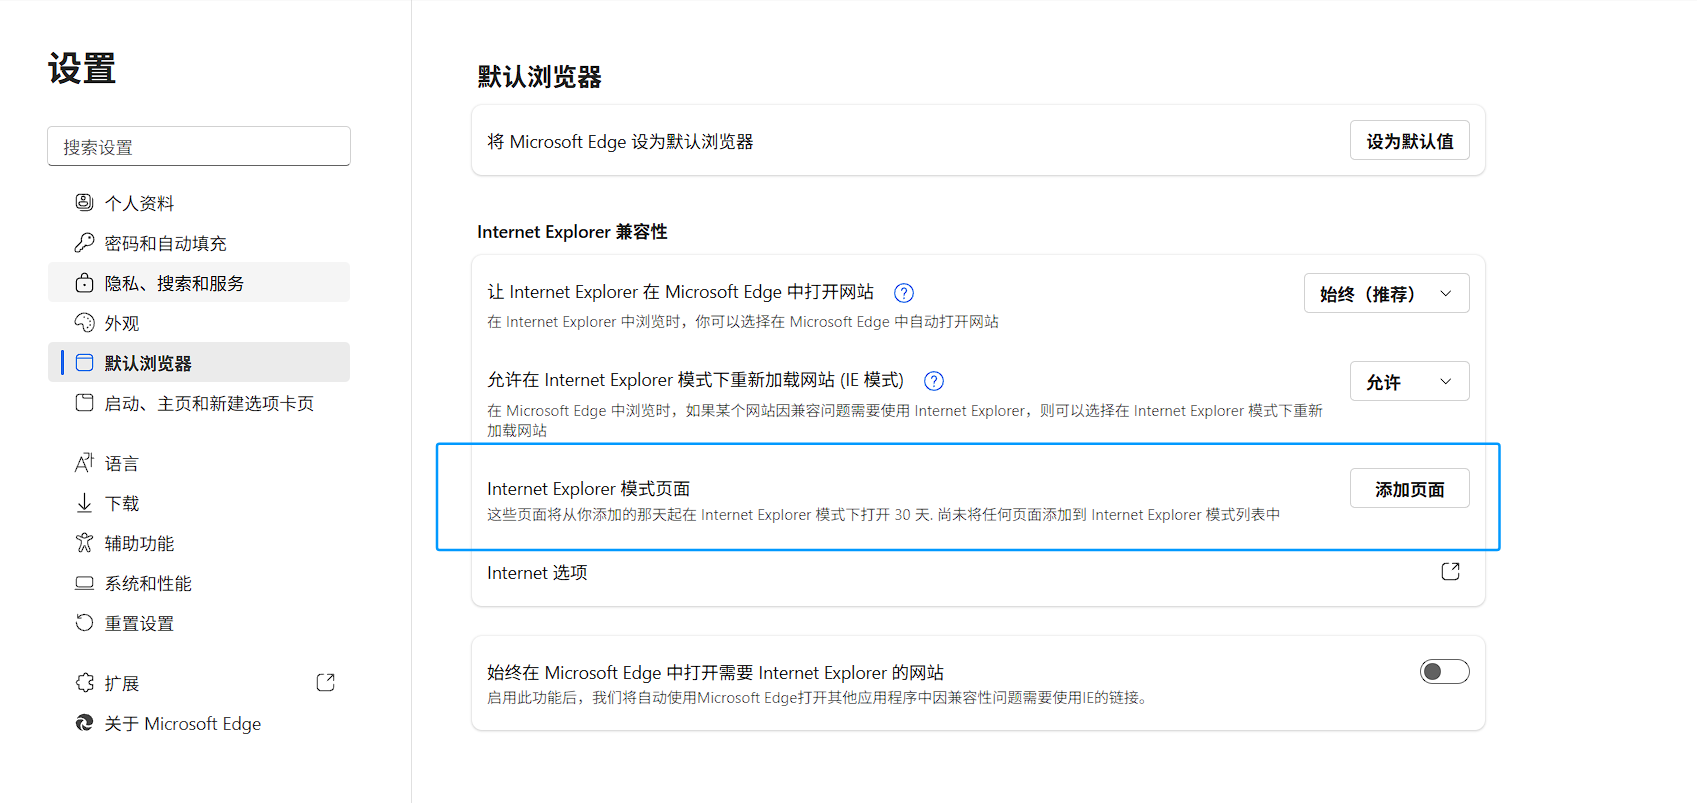
Task: Click the 添加页面 button
Action: click(1410, 489)
